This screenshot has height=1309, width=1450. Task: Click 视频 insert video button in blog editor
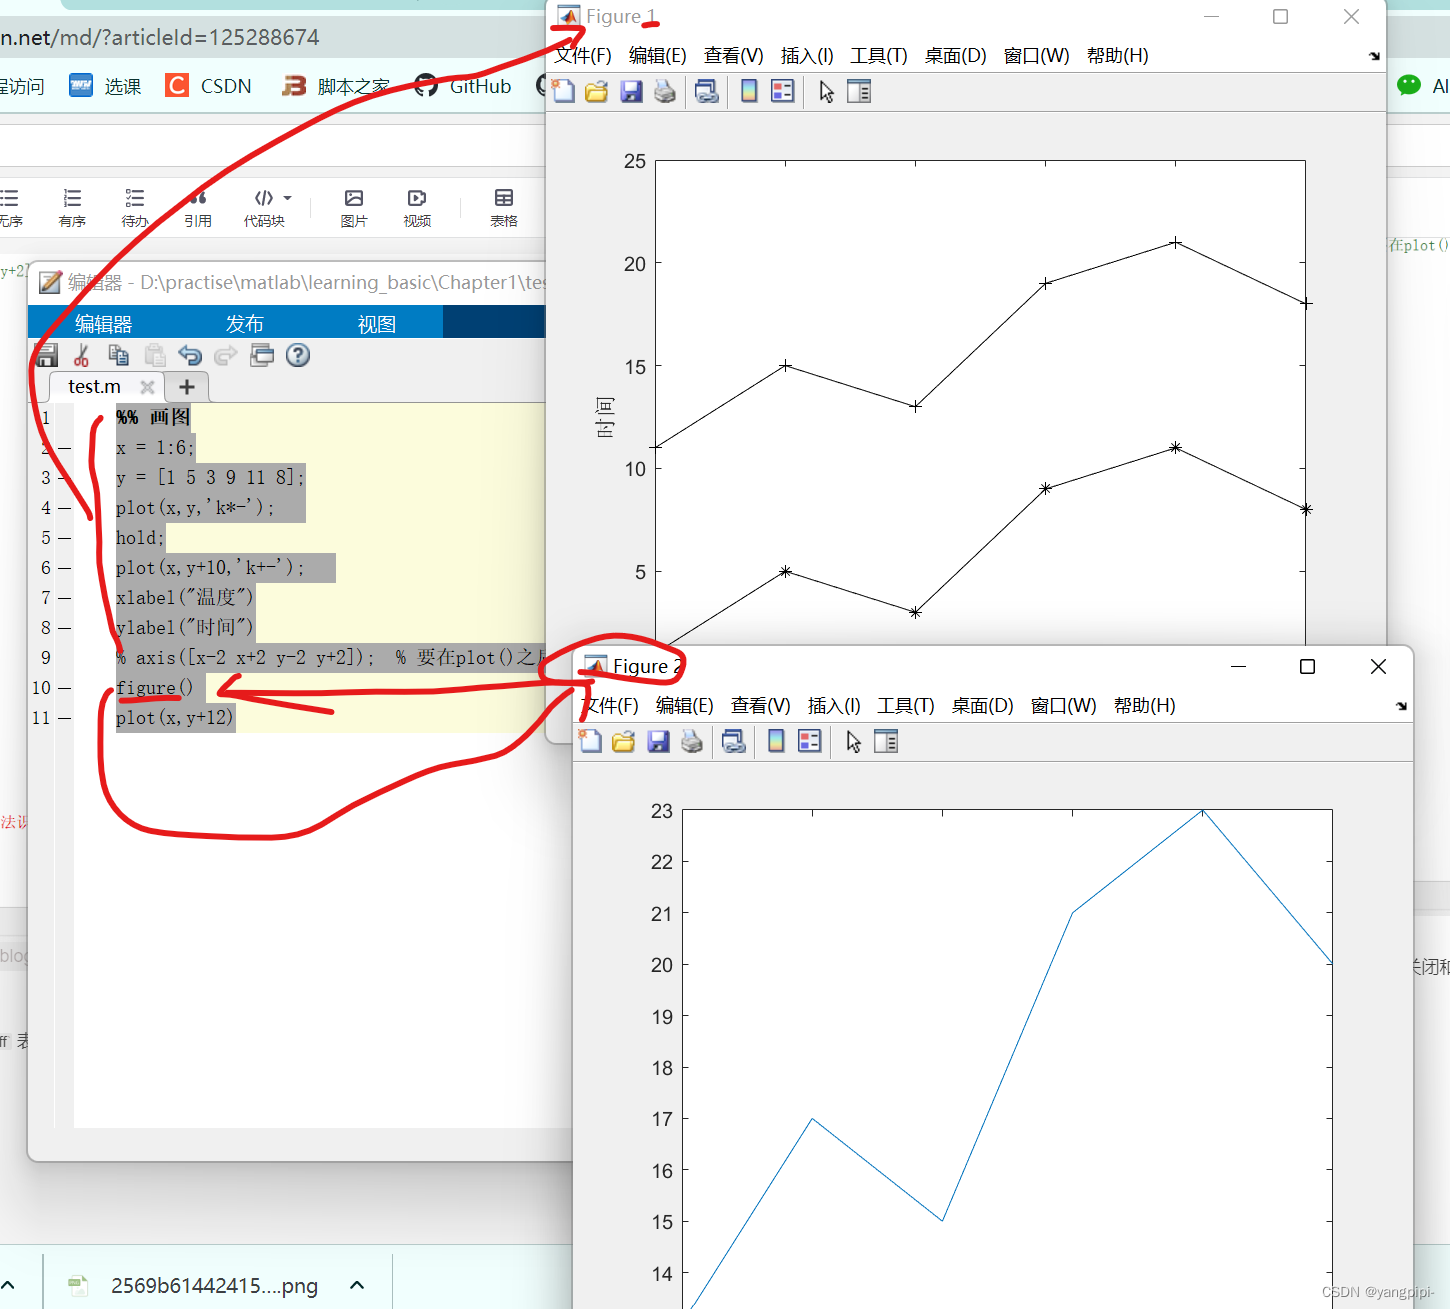point(417,208)
